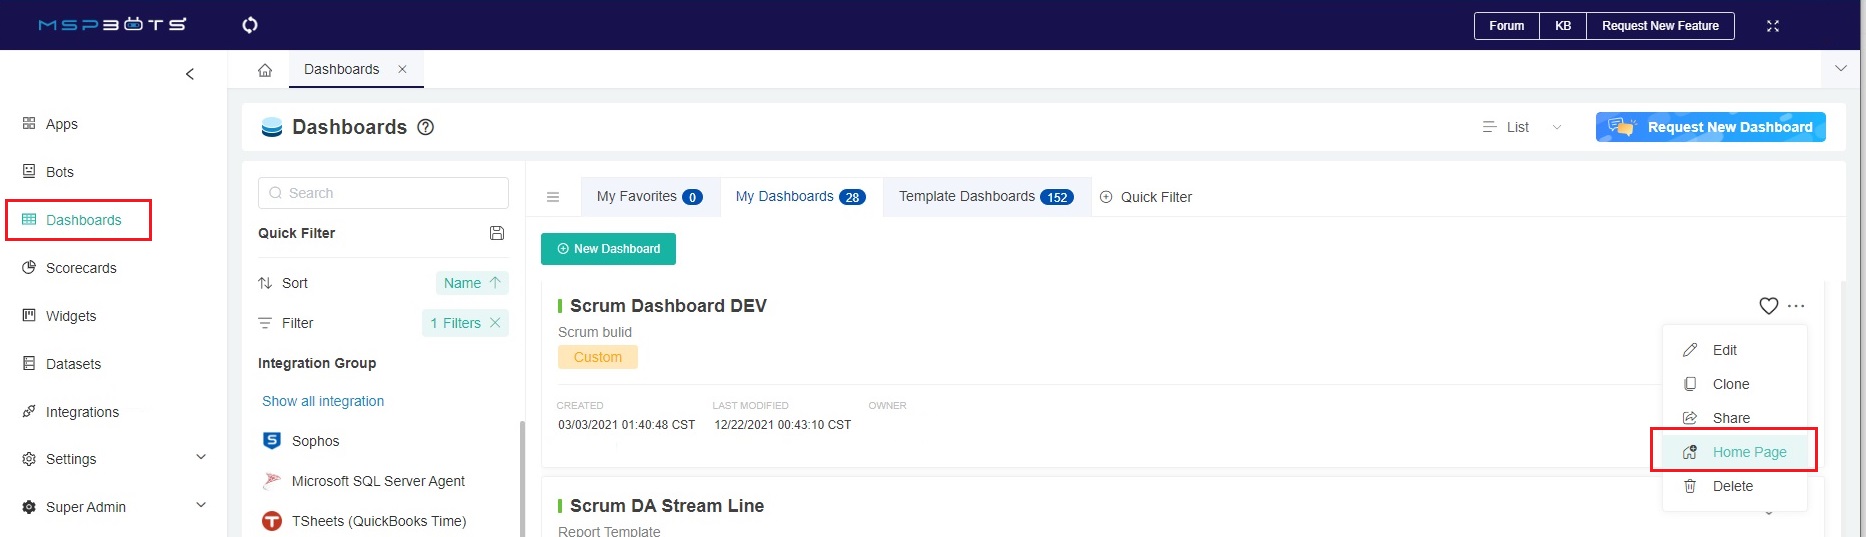
Task: Select Dashboards in the sidebar
Action: (84, 220)
